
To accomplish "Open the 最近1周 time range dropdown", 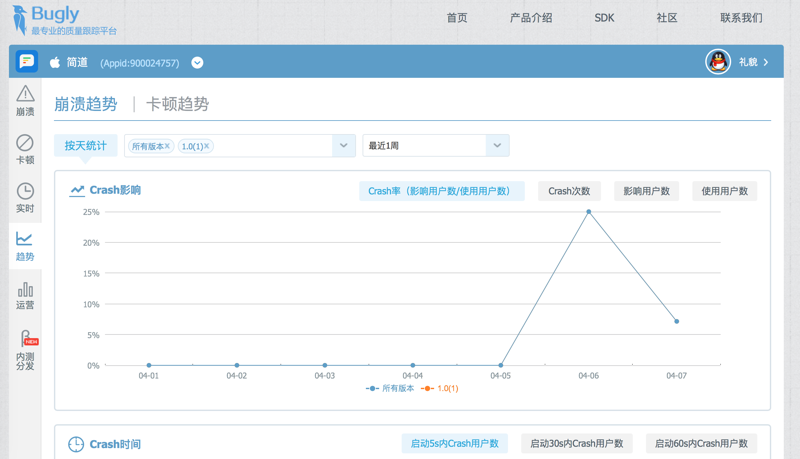I will click(x=497, y=146).
